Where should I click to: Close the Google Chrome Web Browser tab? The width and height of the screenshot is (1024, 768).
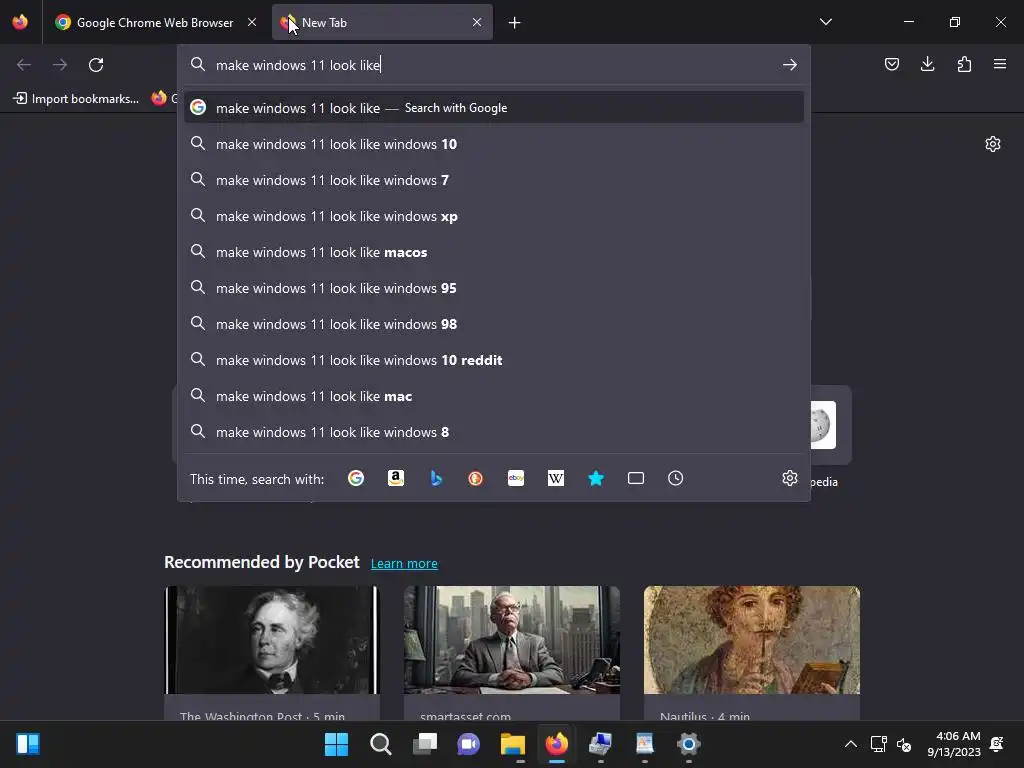click(252, 22)
